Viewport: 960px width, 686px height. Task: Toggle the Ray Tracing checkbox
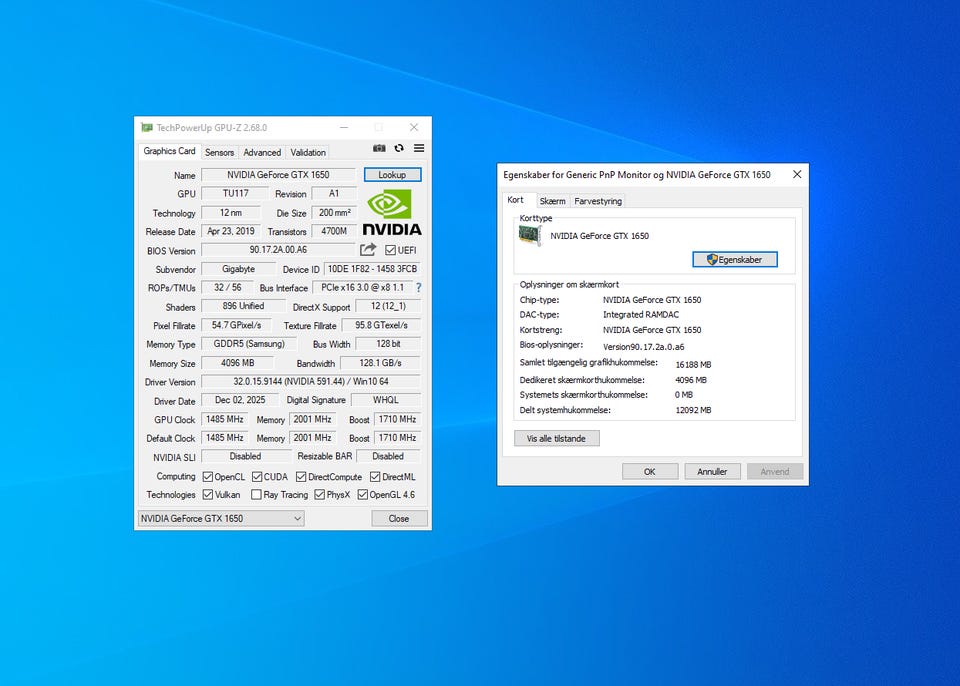[257, 495]
